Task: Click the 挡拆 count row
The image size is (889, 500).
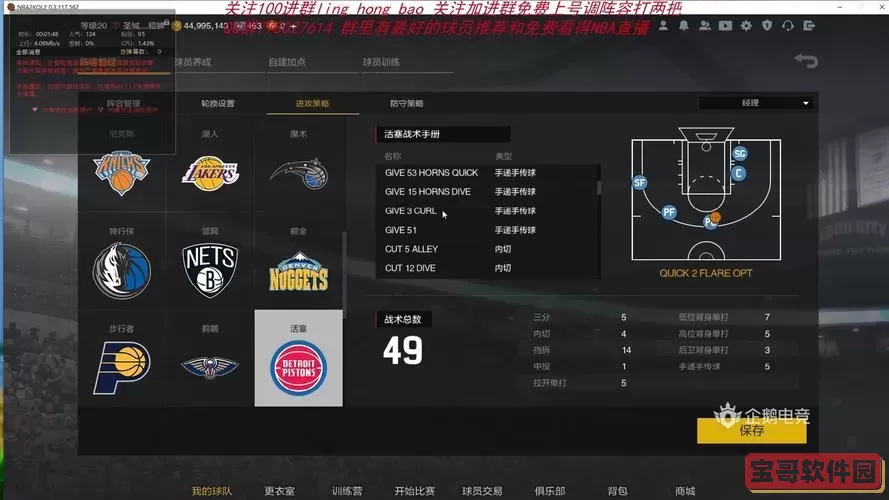Action: click(x=583, y=350)
